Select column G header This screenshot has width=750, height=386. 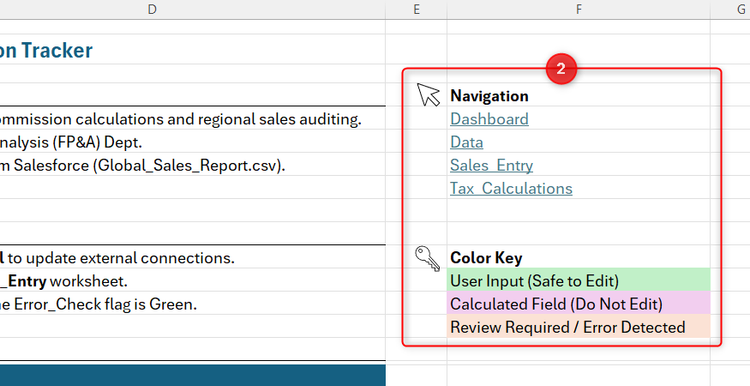(x=730, y=9)
